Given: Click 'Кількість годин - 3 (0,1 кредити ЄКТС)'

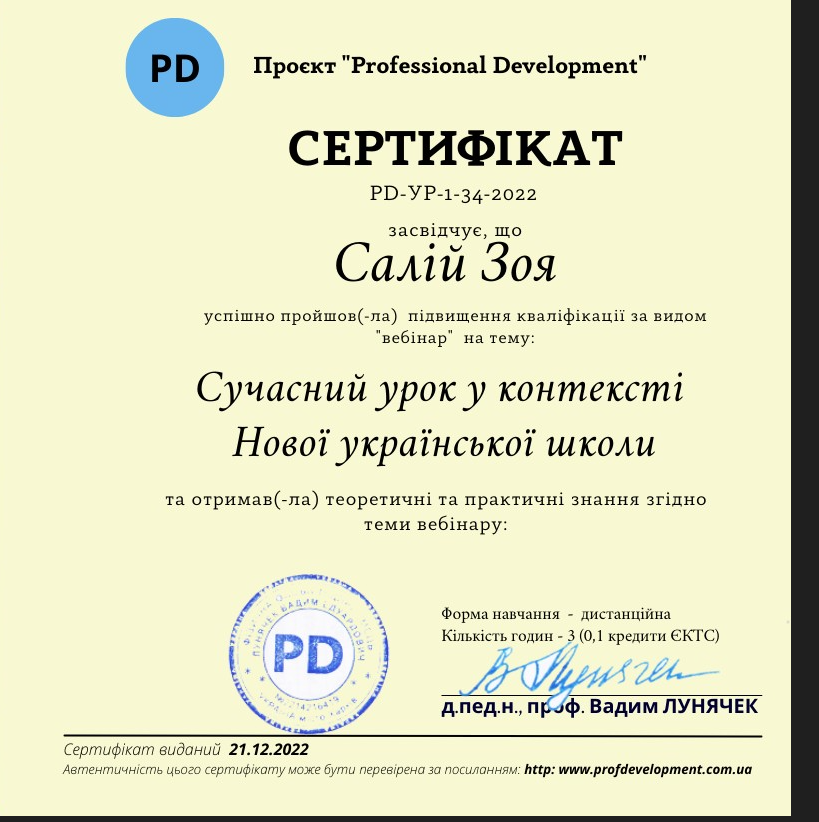Looking at the screenshot, I should click(x=580, y=636).
